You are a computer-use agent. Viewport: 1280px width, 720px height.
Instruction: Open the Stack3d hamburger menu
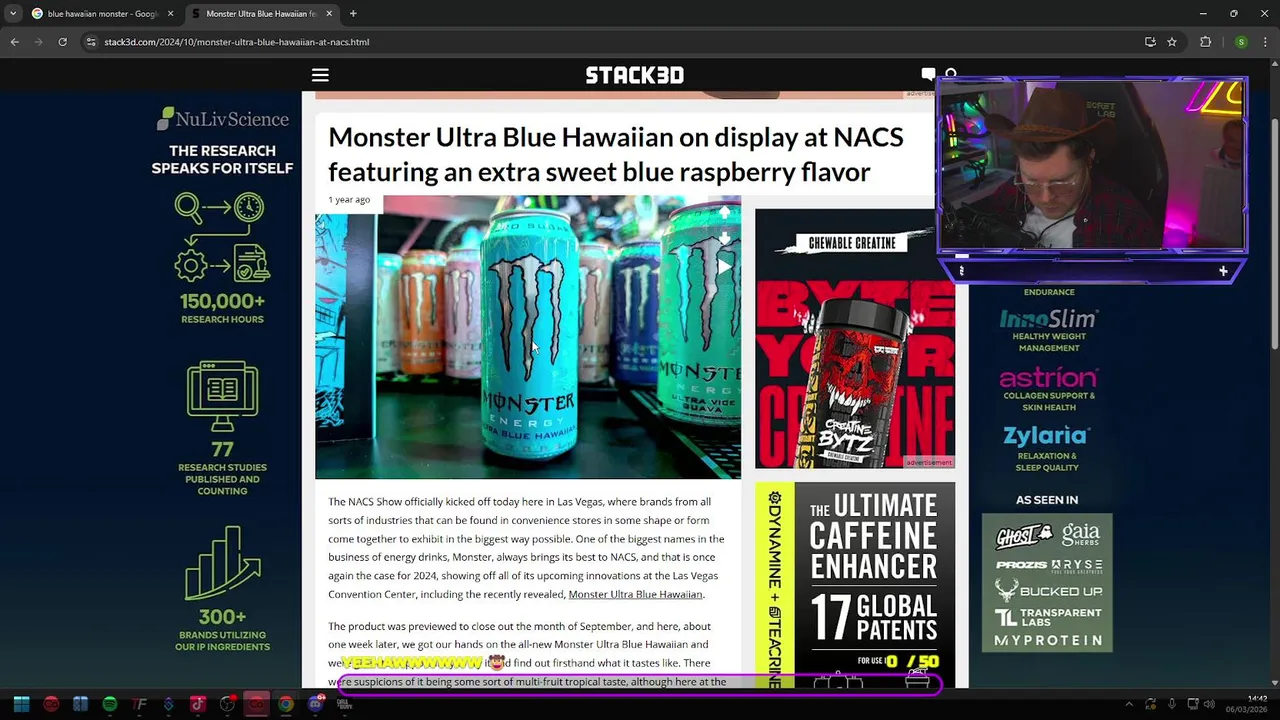[x=320, y=75]
